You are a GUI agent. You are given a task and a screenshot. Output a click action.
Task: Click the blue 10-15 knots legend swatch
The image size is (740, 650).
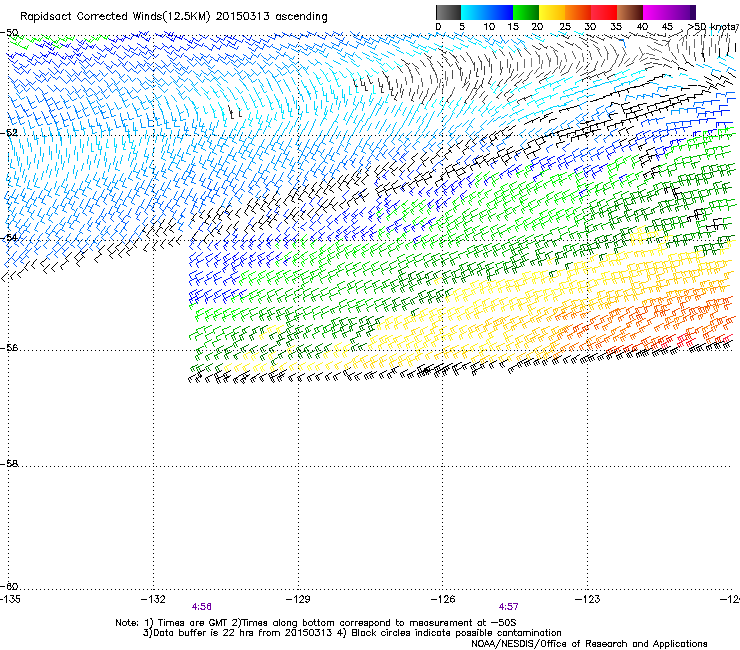tap(500, 12)
